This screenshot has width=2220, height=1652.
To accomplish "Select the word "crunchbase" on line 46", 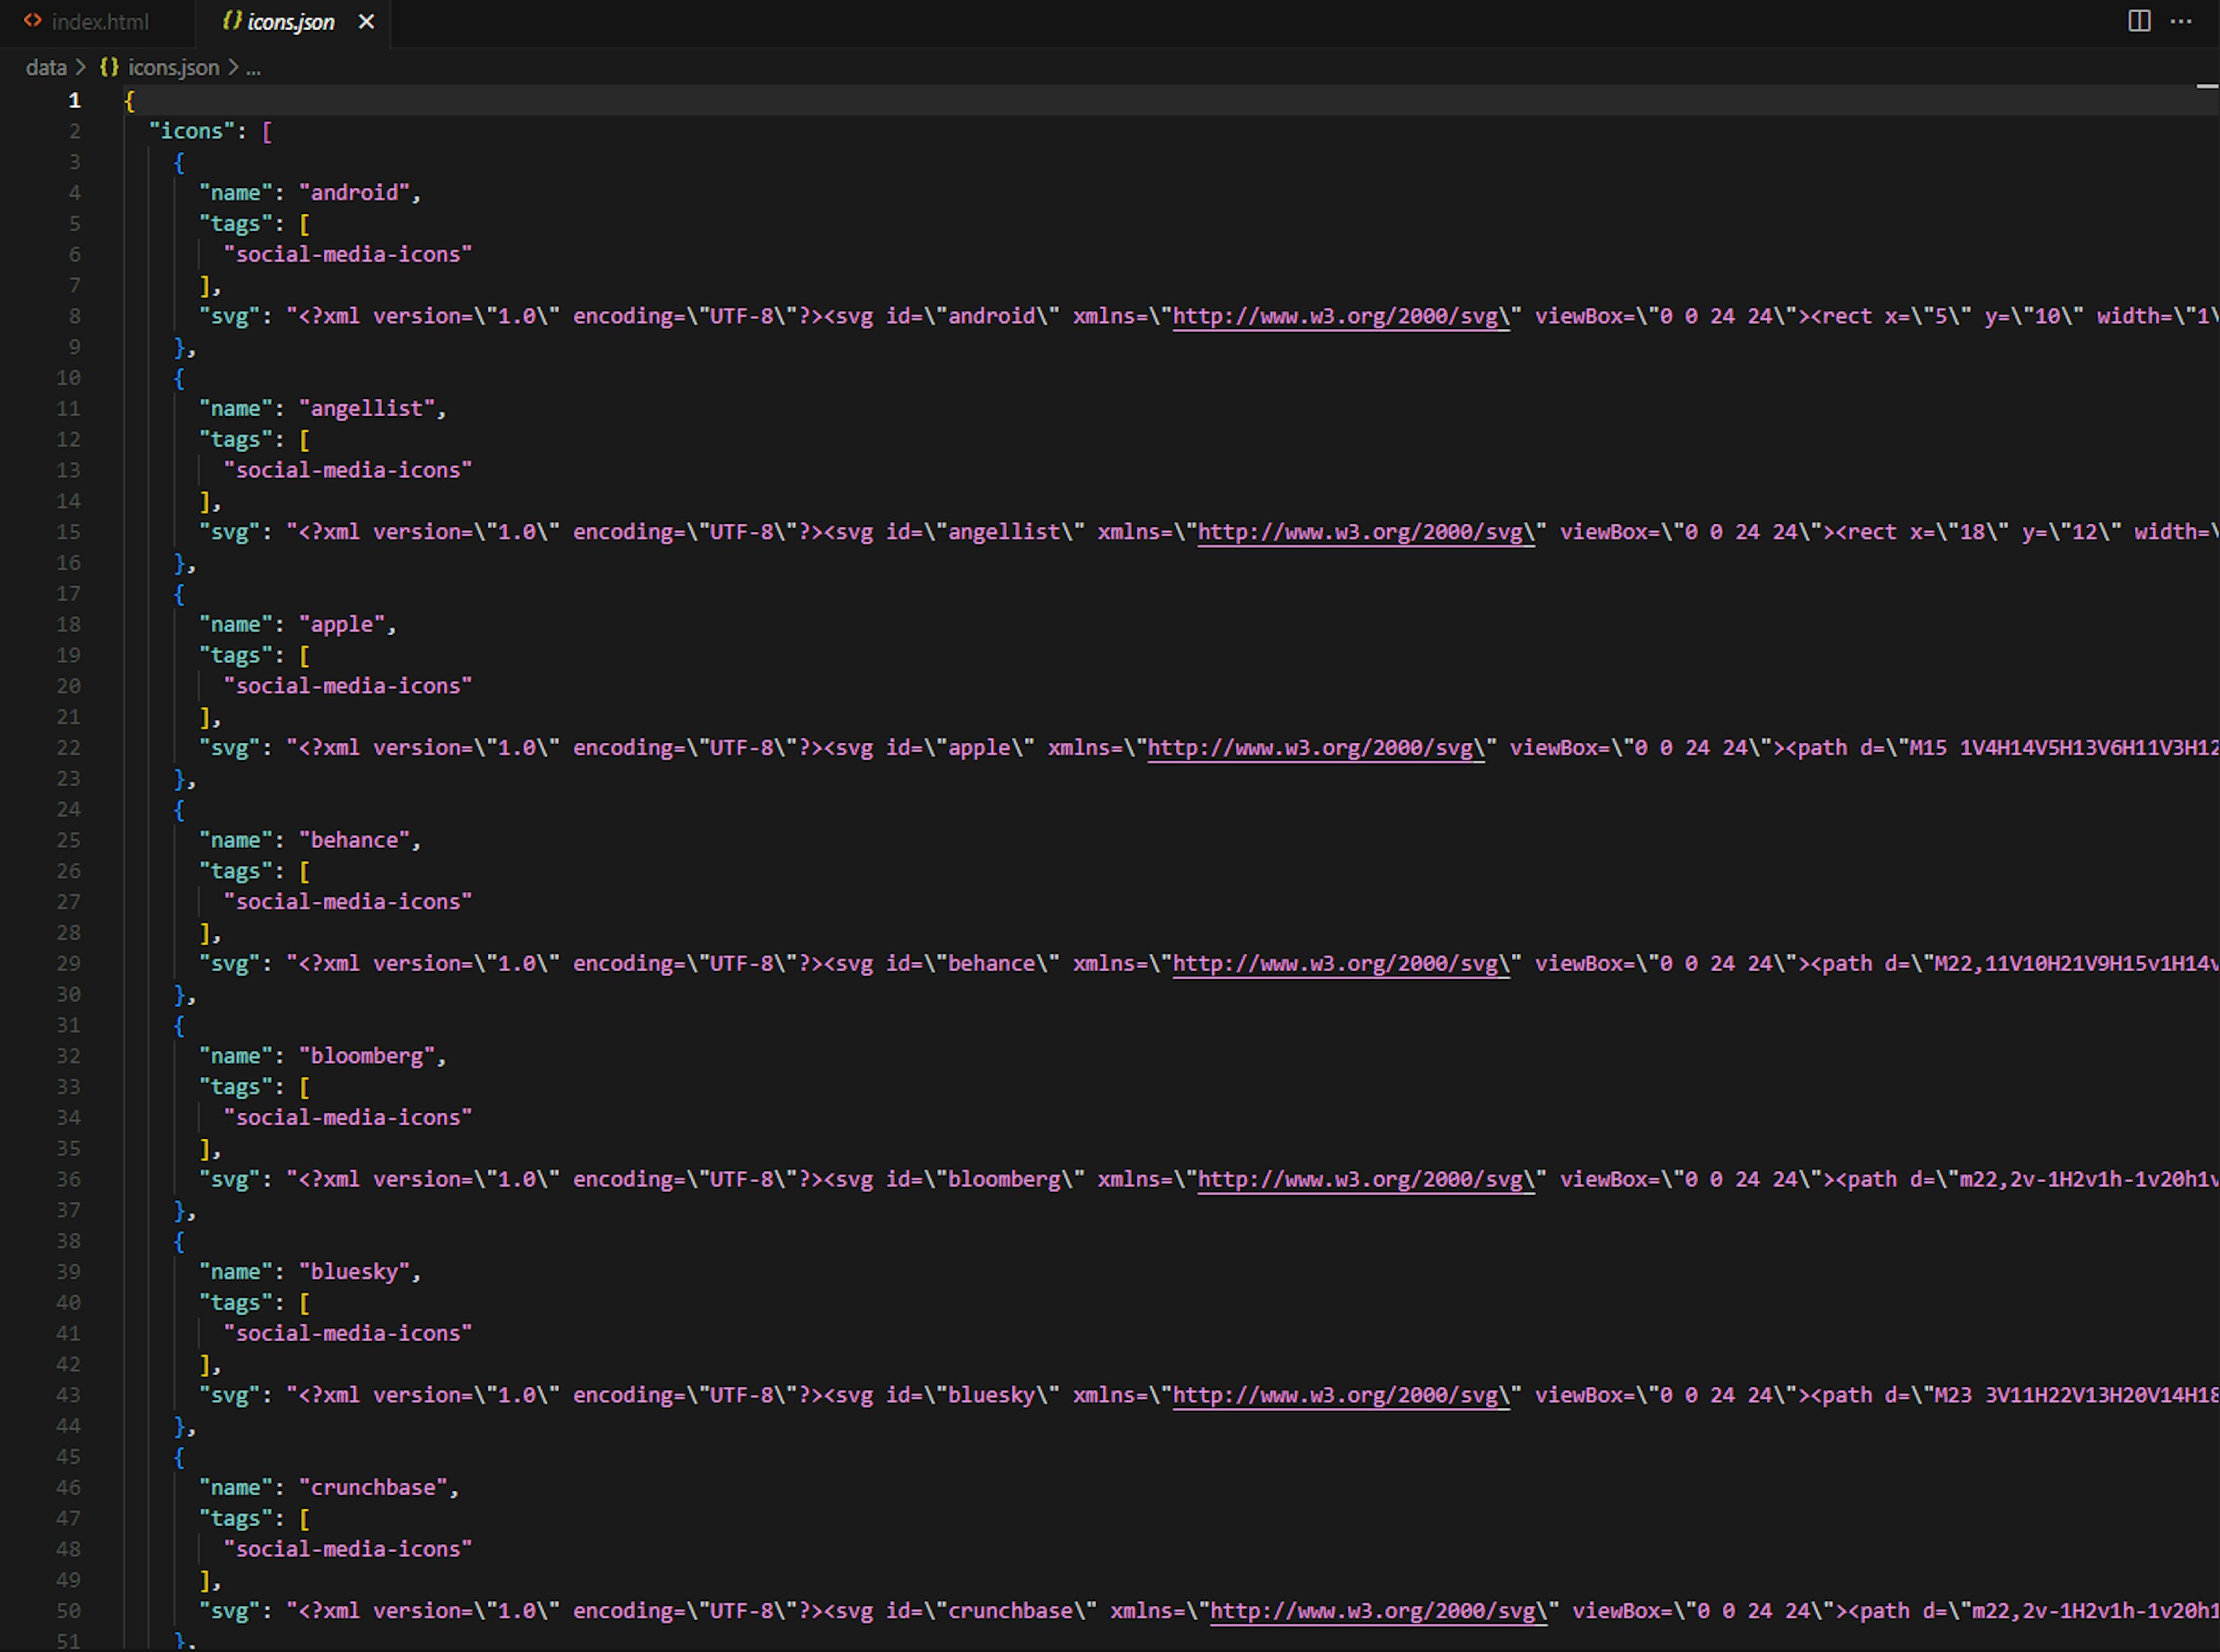I will pyautogui.click(x=376, y=1487).
